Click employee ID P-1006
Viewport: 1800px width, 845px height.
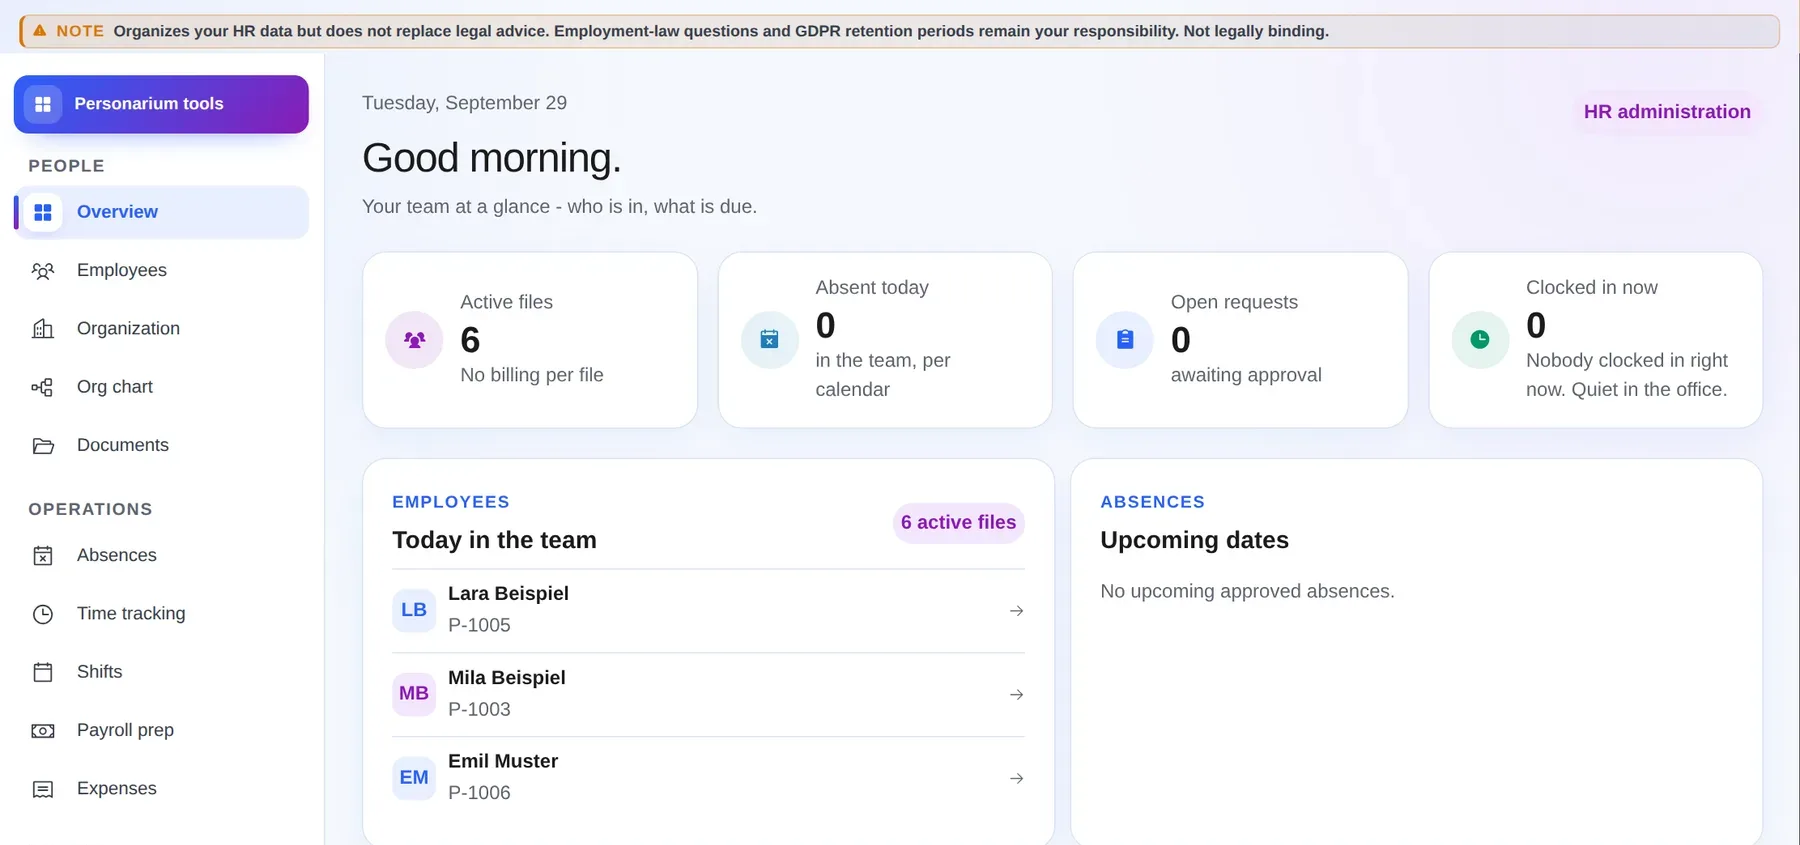click(479, 793)
